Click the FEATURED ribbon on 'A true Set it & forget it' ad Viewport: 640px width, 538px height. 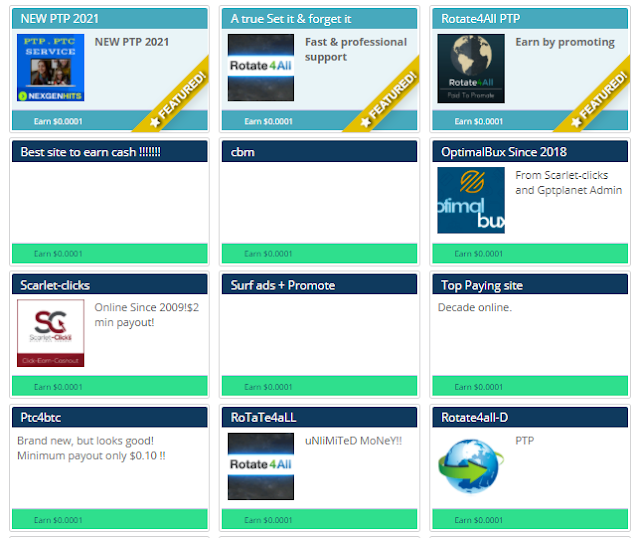390,98
